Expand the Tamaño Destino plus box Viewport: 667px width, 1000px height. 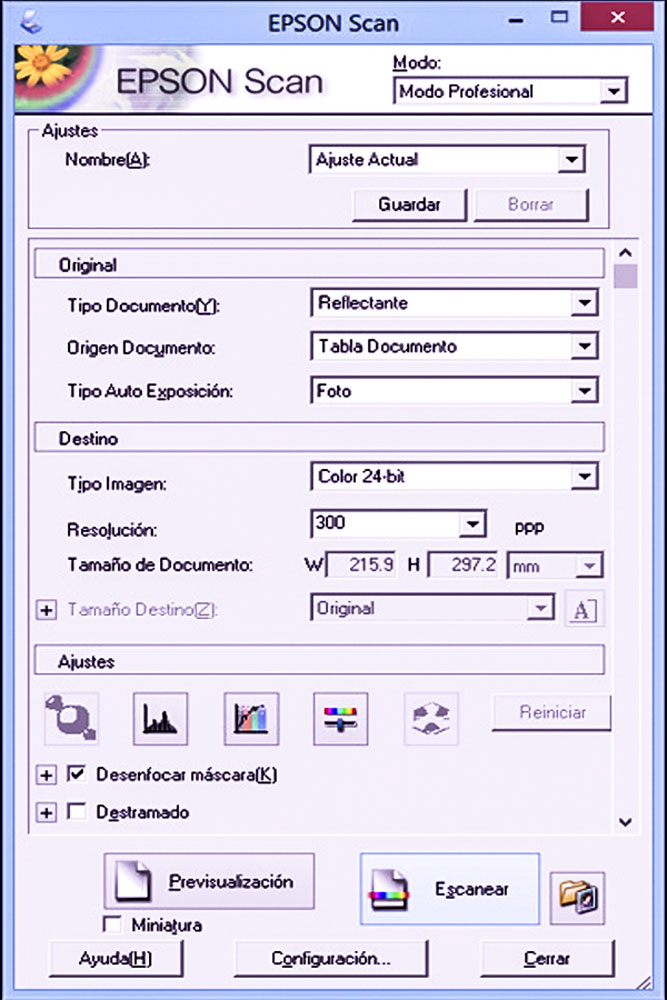pyautogui.click(x=46, y=610)
